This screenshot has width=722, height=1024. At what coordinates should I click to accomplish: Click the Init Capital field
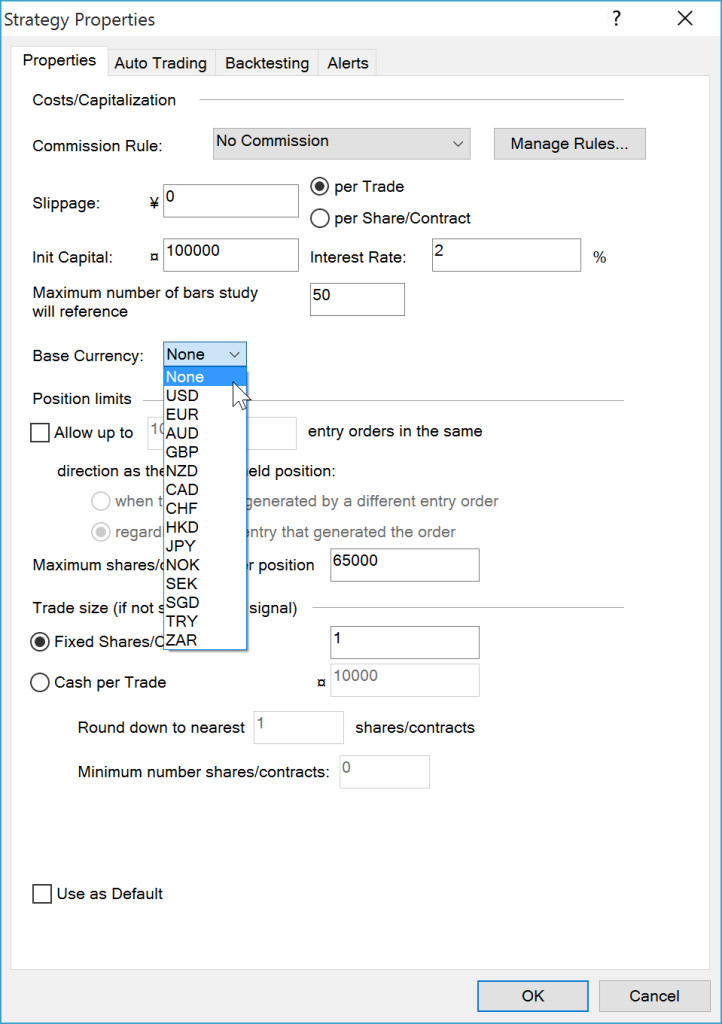coord(230,255)
